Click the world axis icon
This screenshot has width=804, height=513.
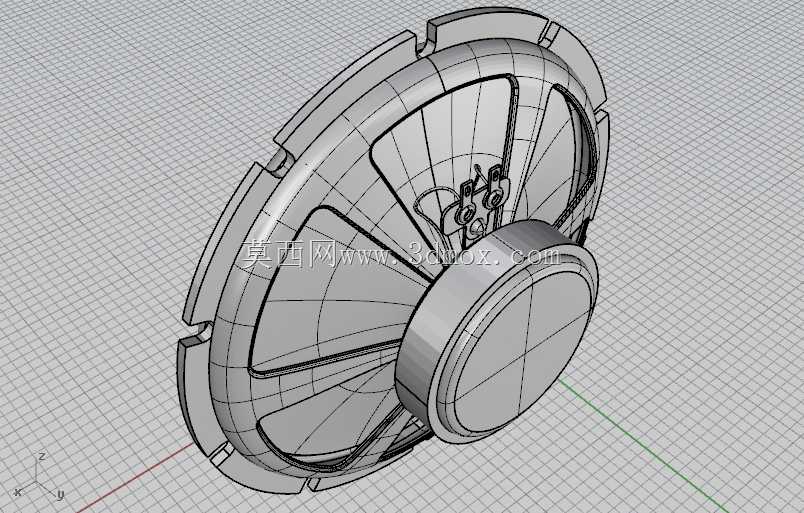click(38, 477)
